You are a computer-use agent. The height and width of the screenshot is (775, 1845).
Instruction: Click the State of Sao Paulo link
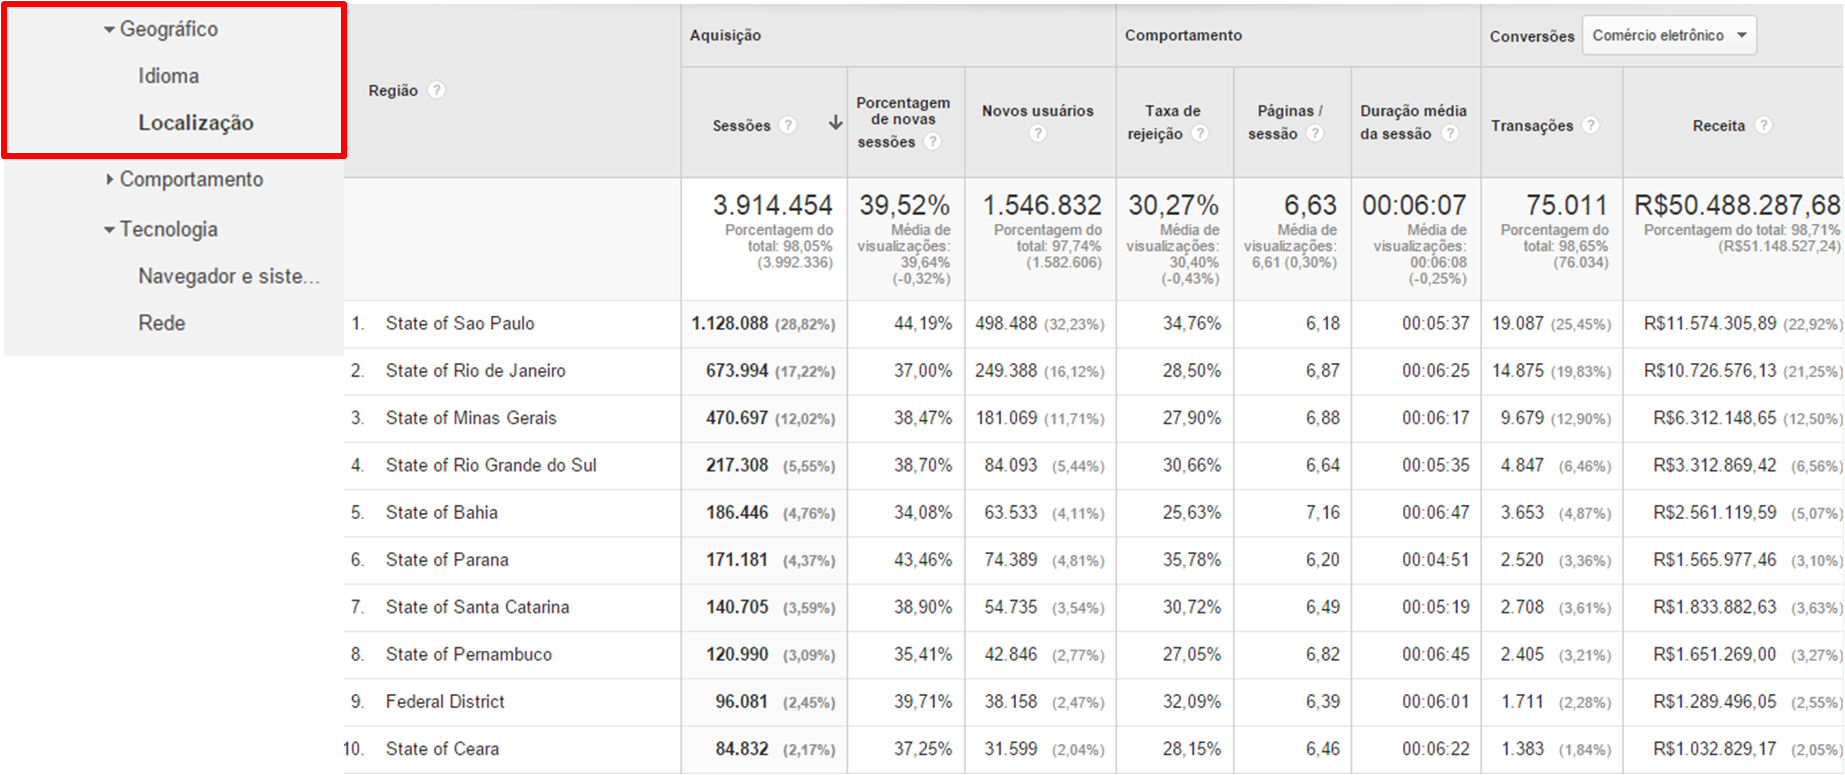460,323
